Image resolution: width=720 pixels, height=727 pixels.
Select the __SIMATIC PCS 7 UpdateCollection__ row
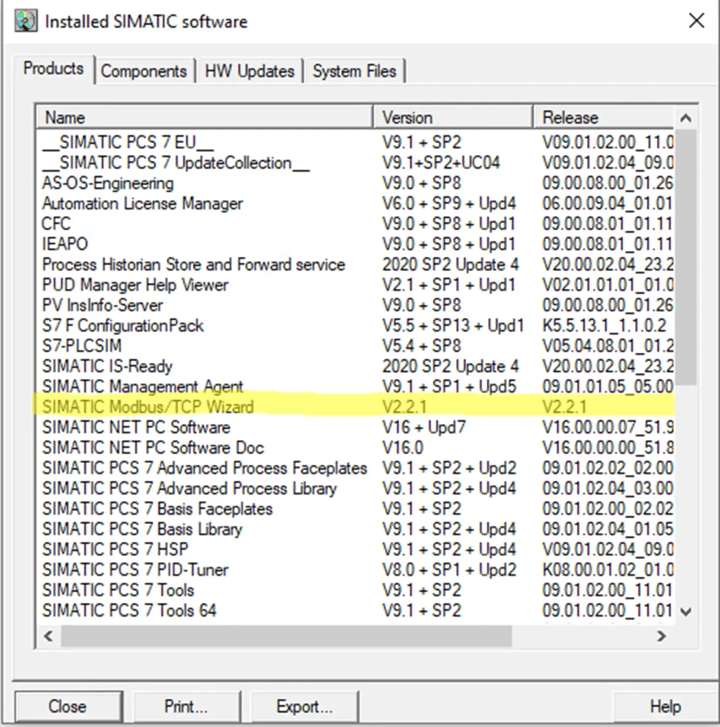[355, 163]
